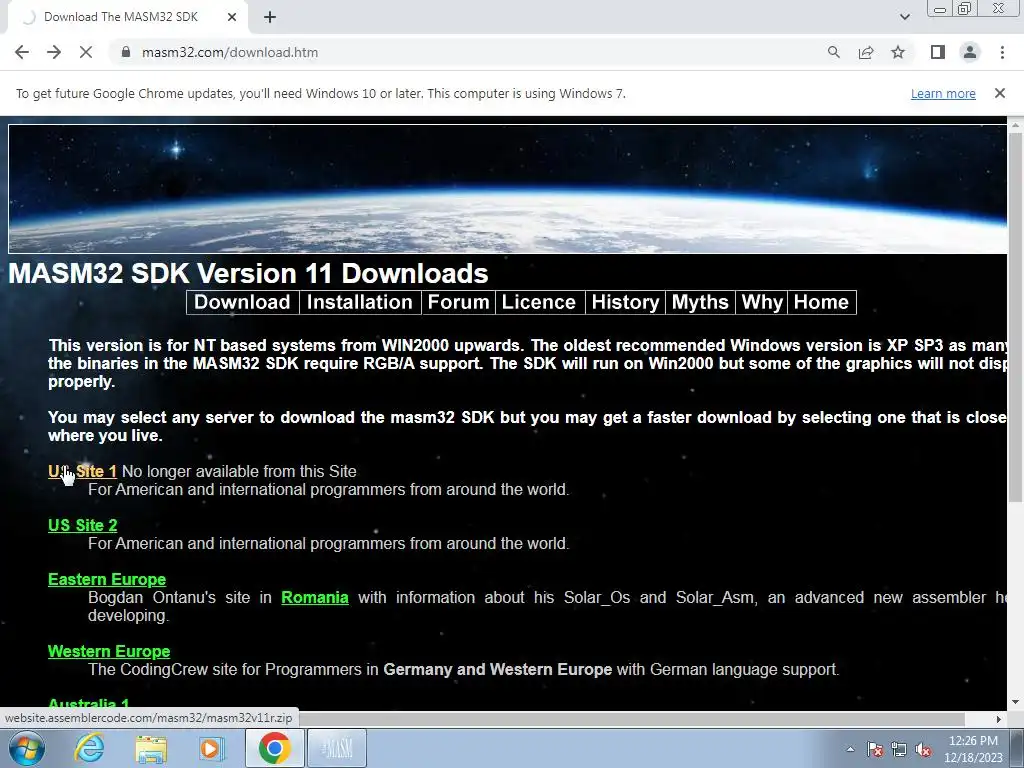Open the Why nav item

click(x=761, y=302)
